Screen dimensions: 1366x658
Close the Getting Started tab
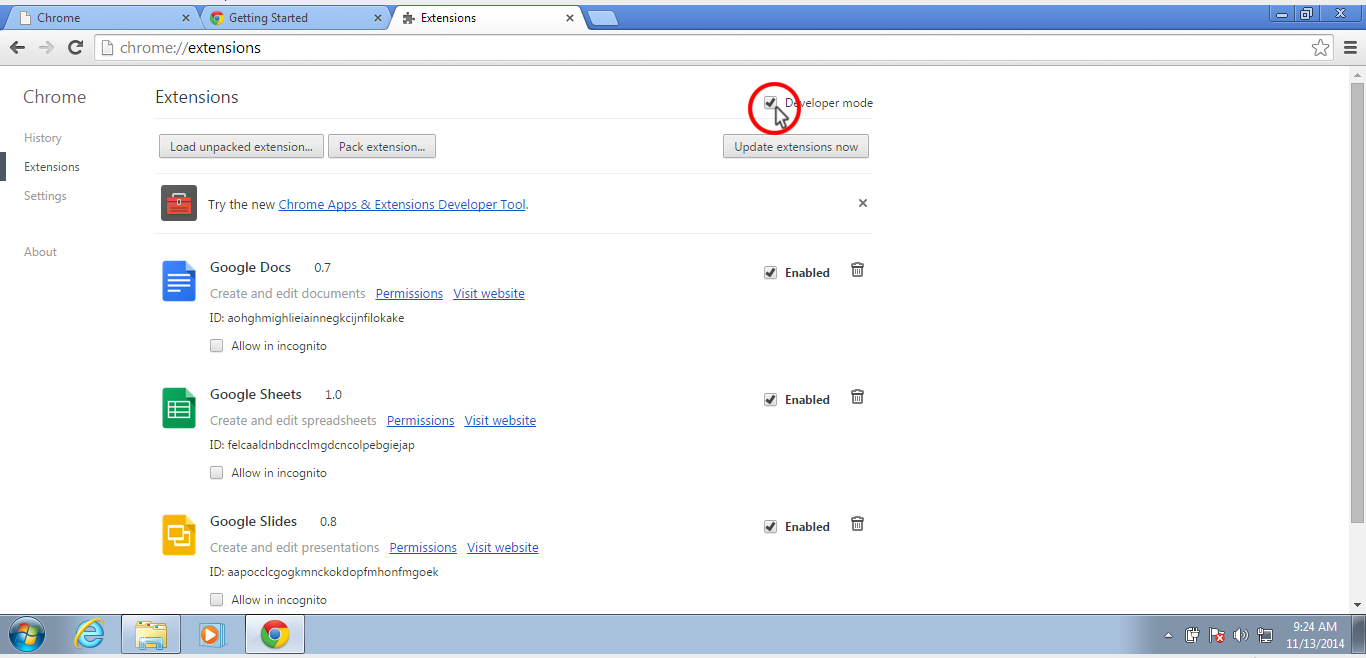[378, 17]
